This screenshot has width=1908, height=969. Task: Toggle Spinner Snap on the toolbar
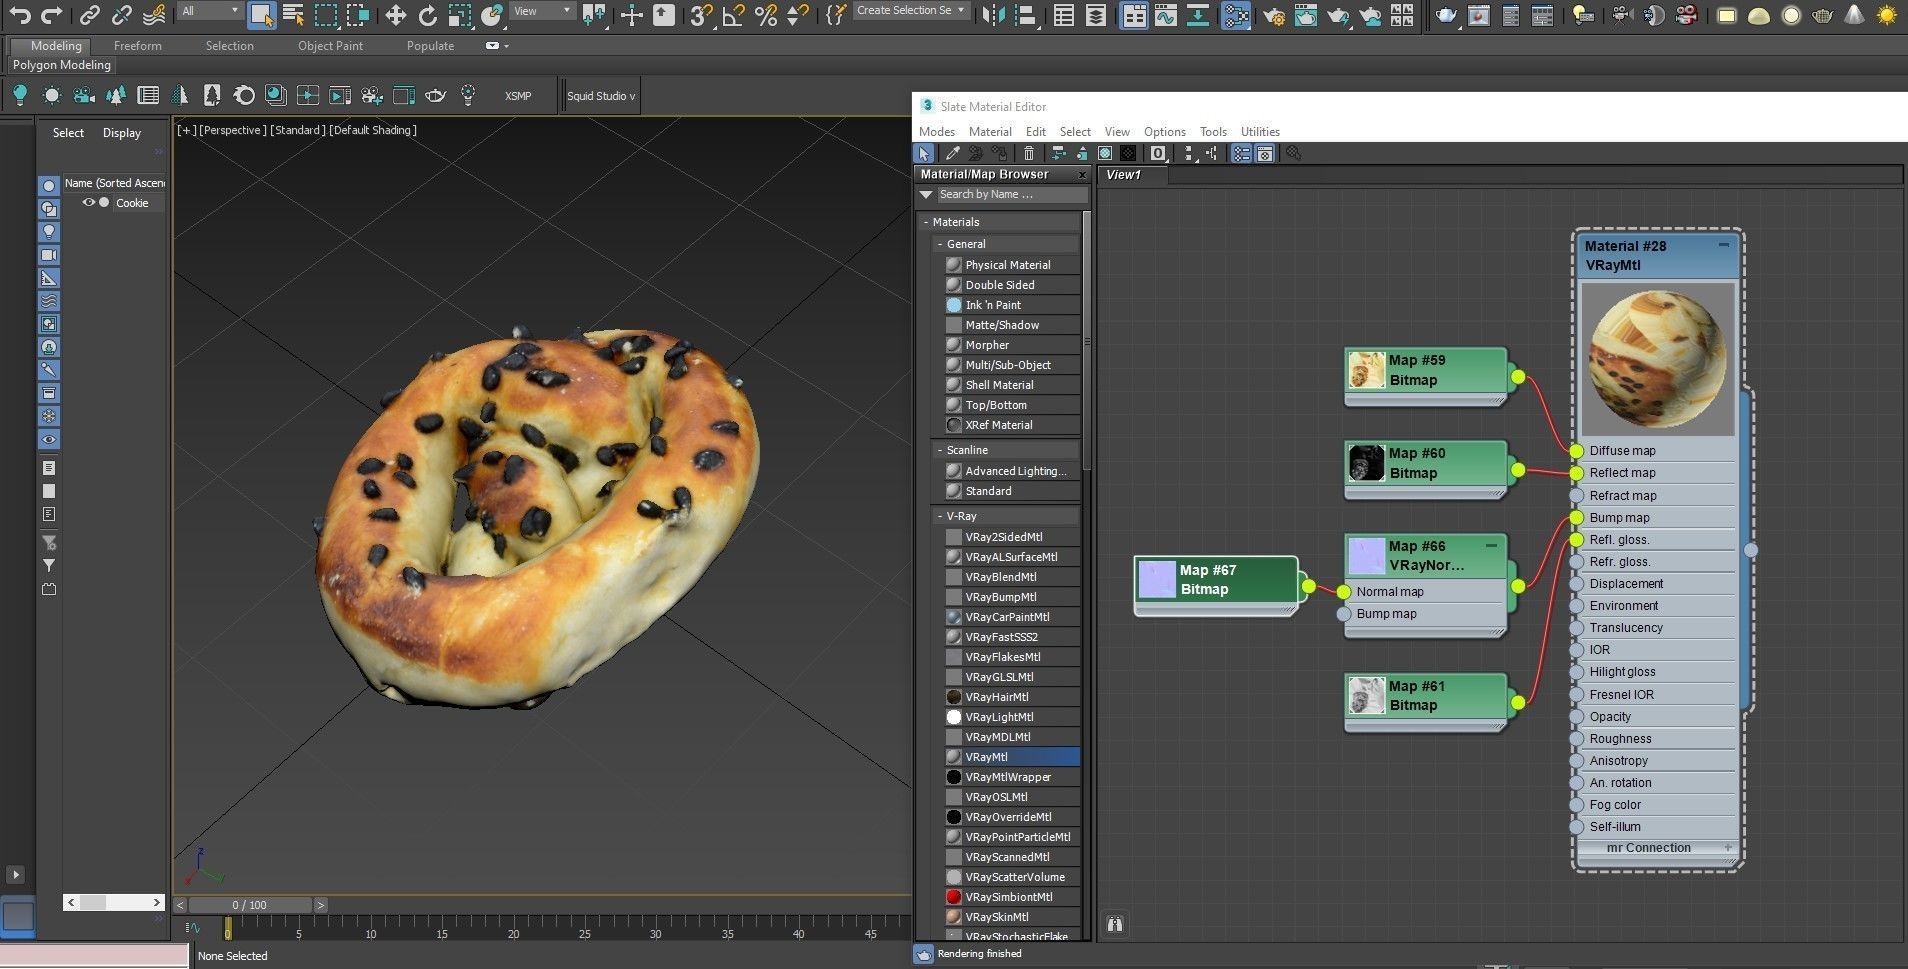pos(798,14)
